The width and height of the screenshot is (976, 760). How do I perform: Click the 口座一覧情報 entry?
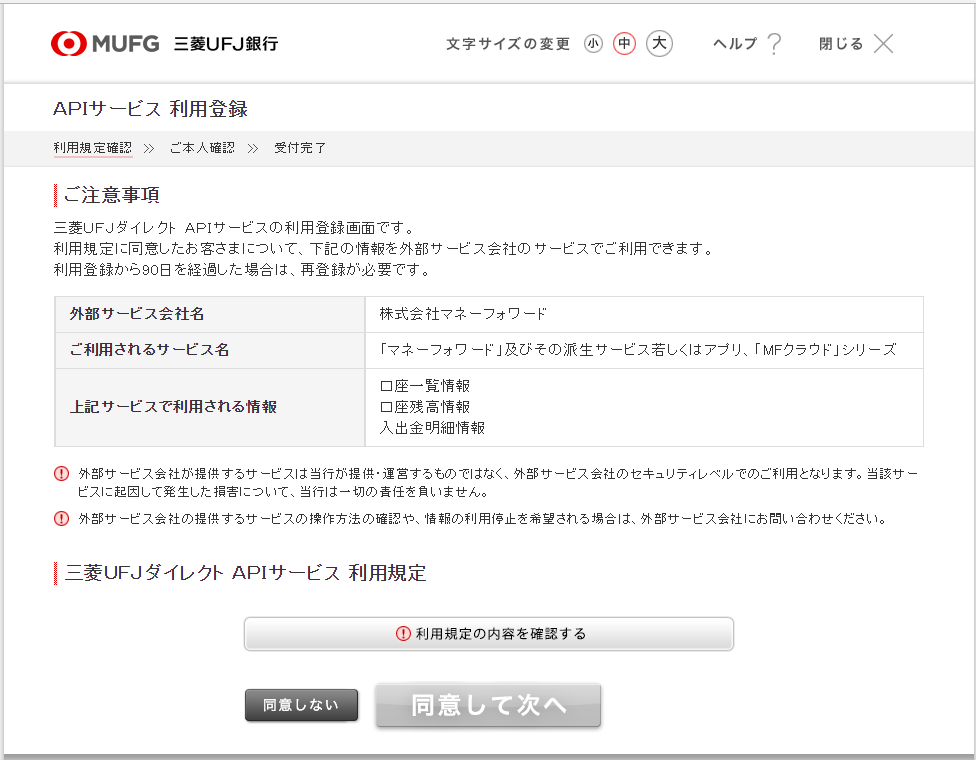[x=425, y=386]
